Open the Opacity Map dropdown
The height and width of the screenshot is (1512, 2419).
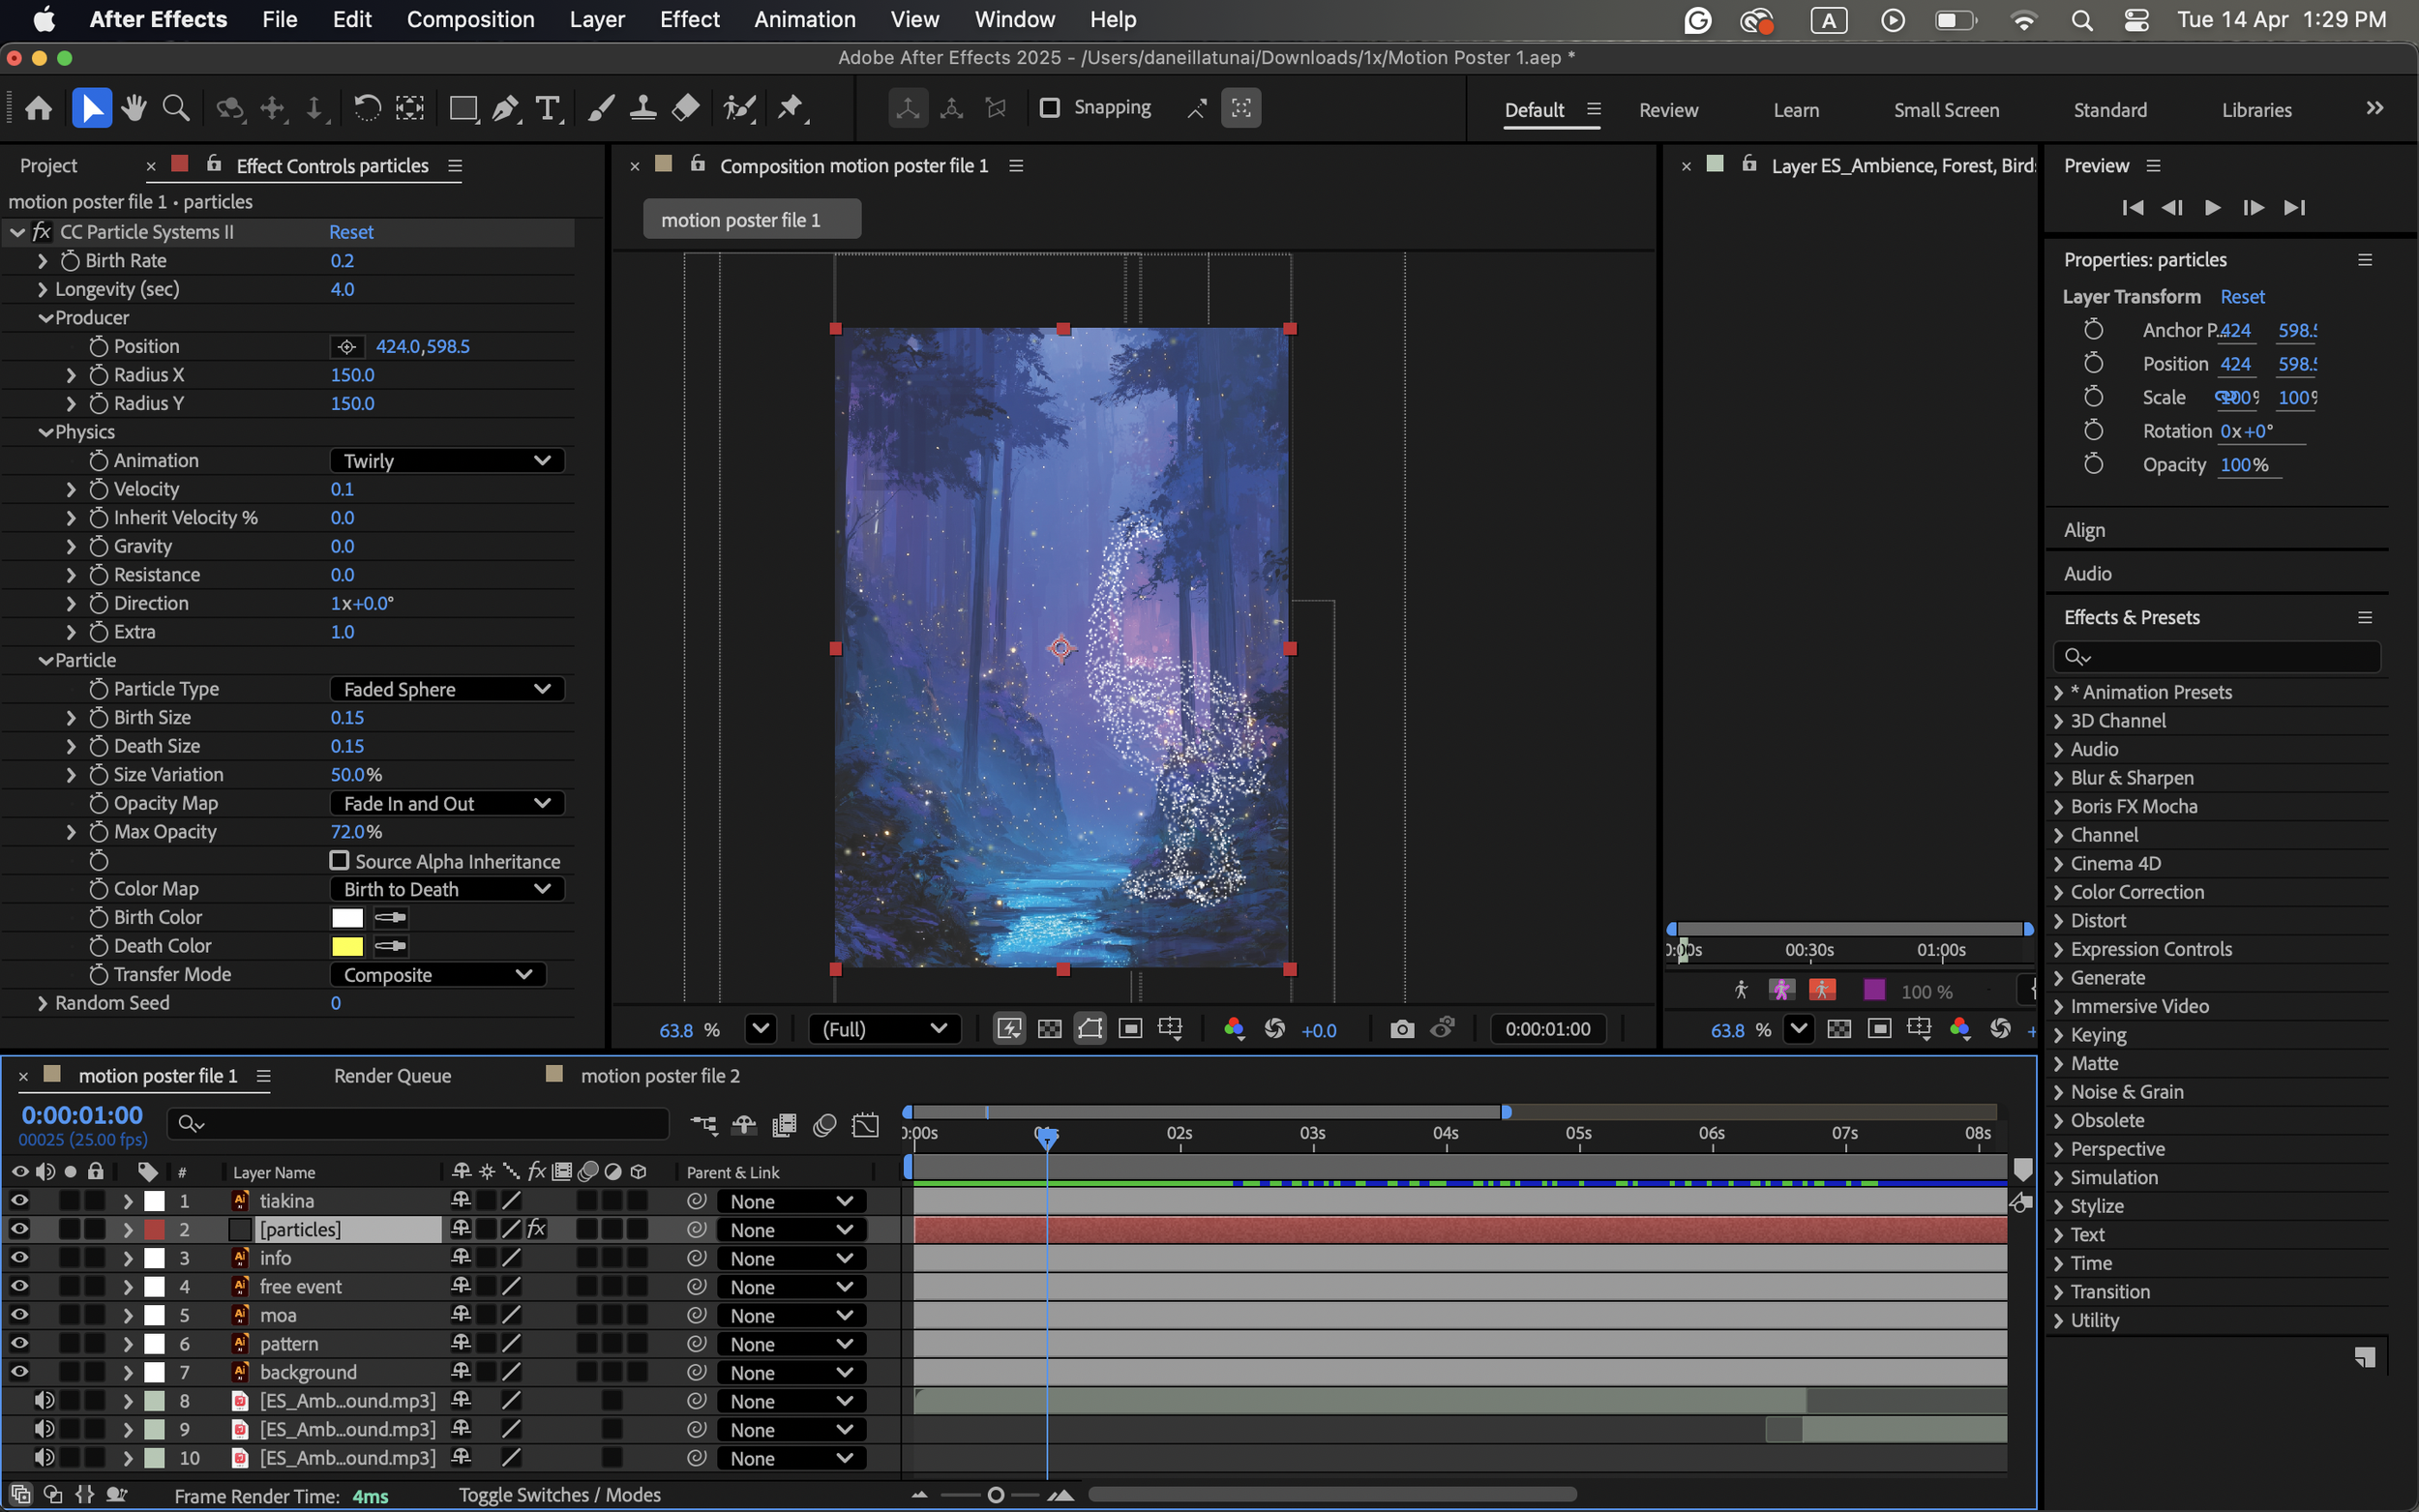click(447, 803)
